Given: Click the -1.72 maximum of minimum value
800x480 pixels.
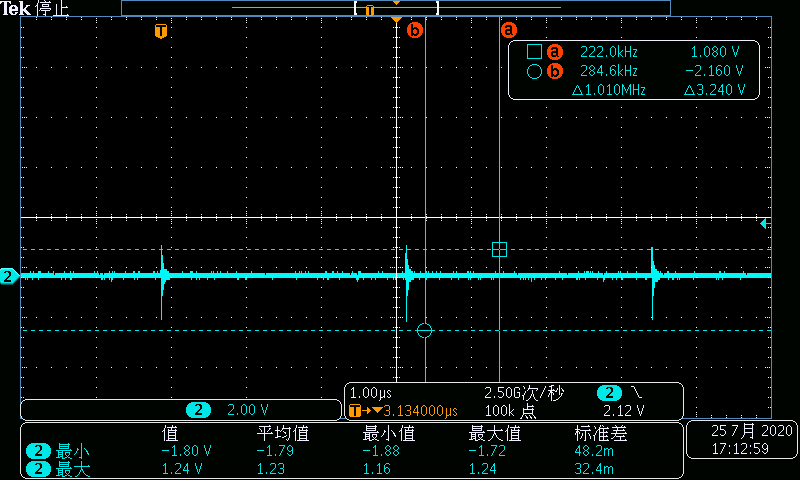Looking at the screenshot, I should coord(487,451).
